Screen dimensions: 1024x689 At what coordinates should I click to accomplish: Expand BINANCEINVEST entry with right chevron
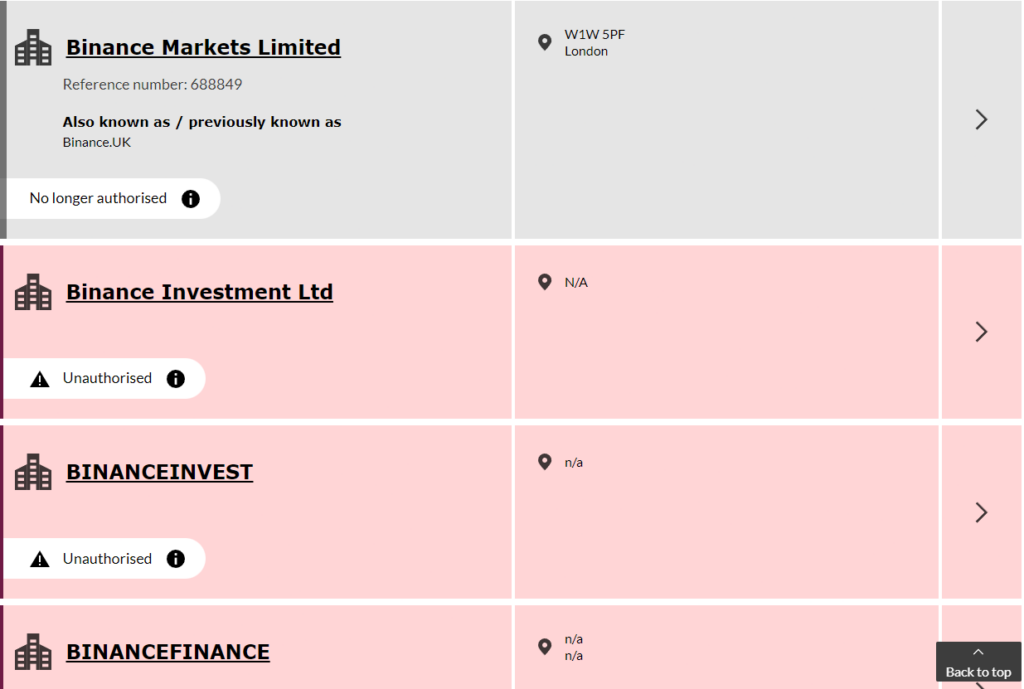coord(981,513)
